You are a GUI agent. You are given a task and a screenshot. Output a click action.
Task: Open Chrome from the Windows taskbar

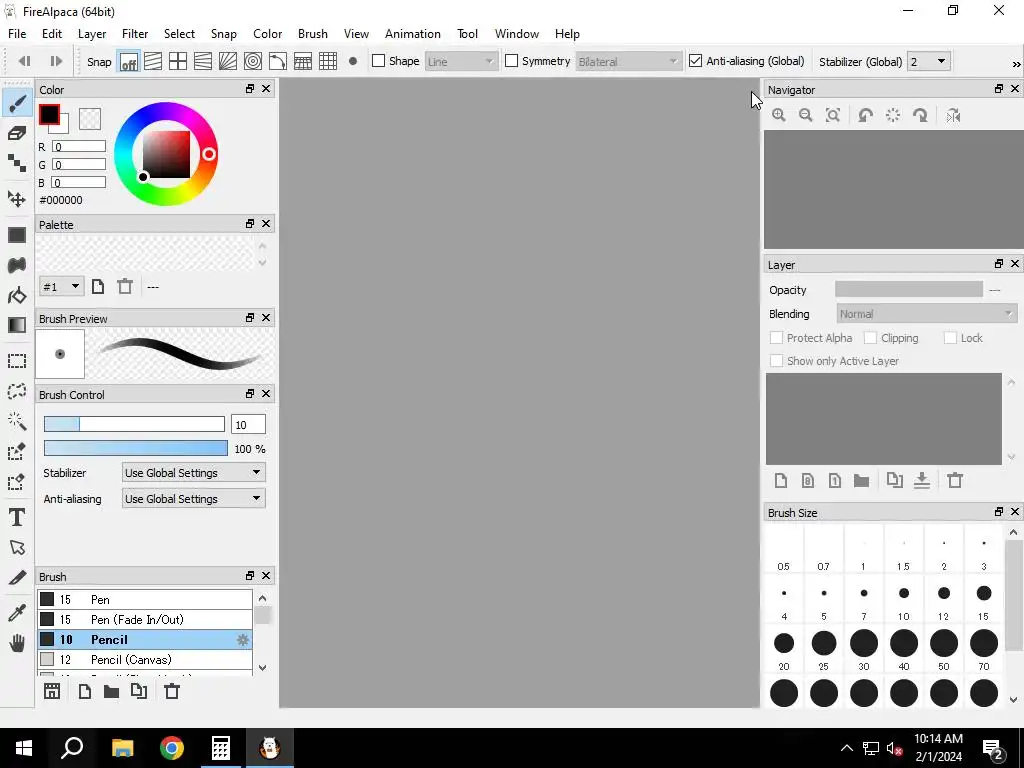click(x=172, y=748)
